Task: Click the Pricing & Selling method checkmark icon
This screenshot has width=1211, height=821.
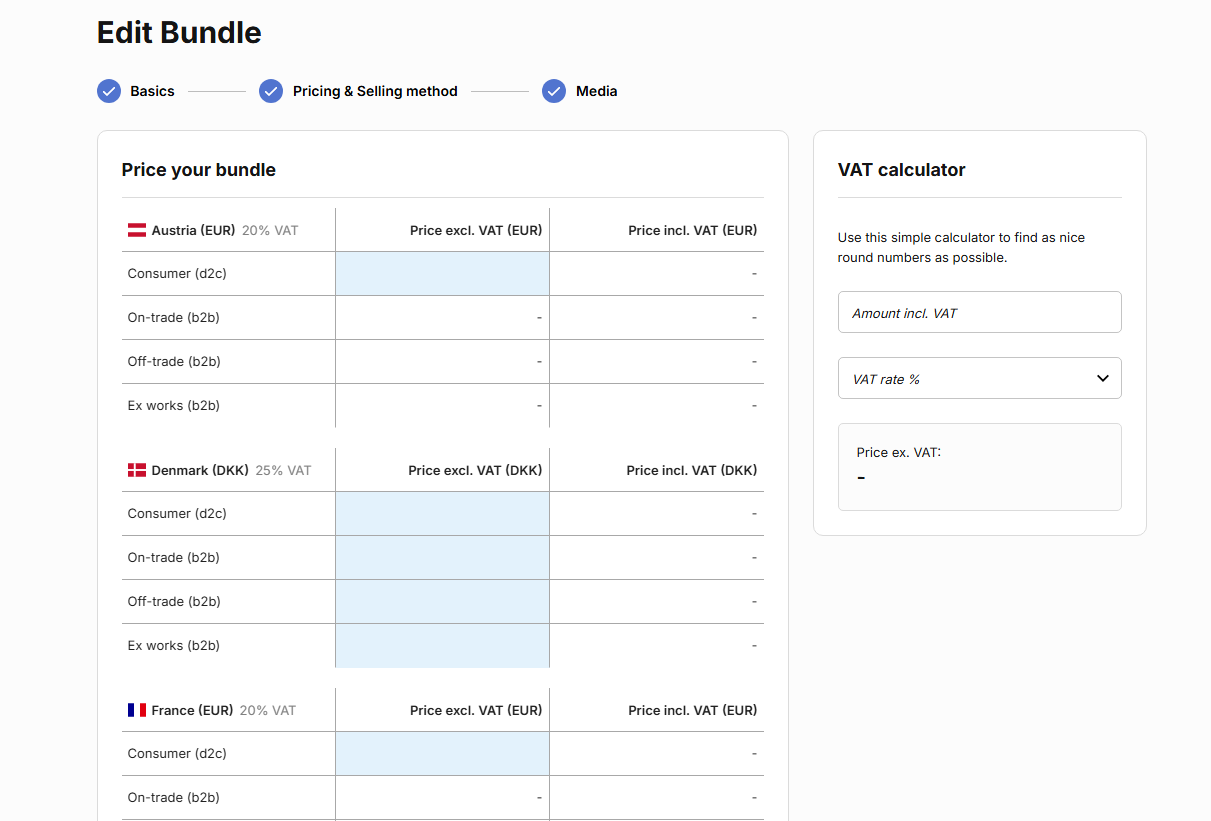Action: click(271, 91)
